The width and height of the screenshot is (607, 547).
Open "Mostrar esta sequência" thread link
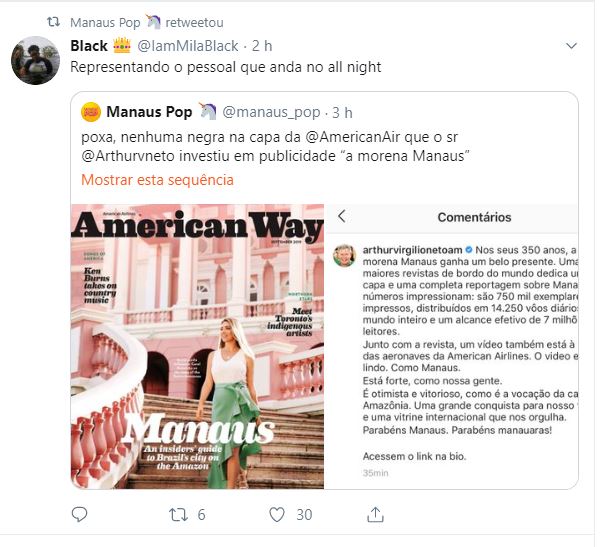[x=158, y=180]
